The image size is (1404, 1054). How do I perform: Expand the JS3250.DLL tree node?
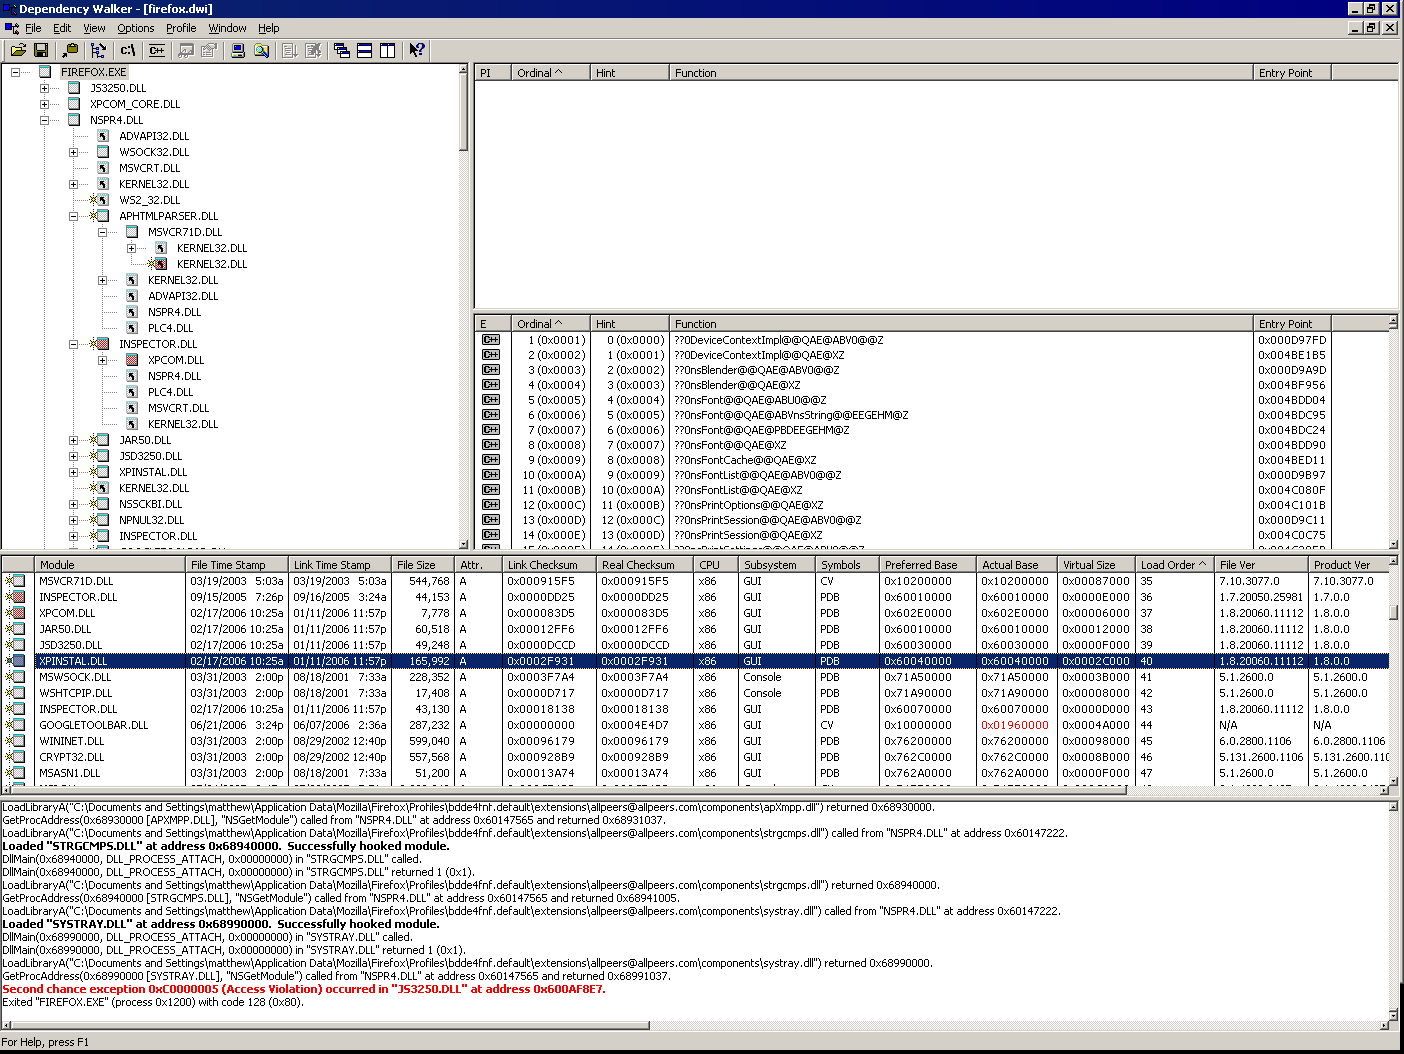pyautogui.click(x=45, y=88)
